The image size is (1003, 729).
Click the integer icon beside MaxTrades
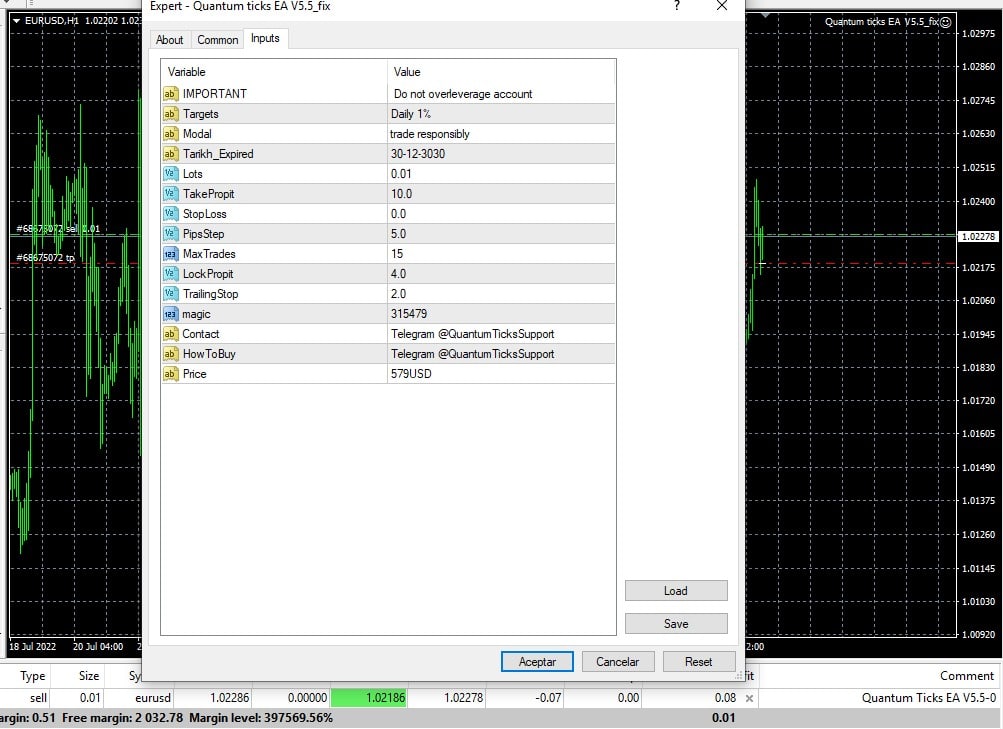click(170, 254)
